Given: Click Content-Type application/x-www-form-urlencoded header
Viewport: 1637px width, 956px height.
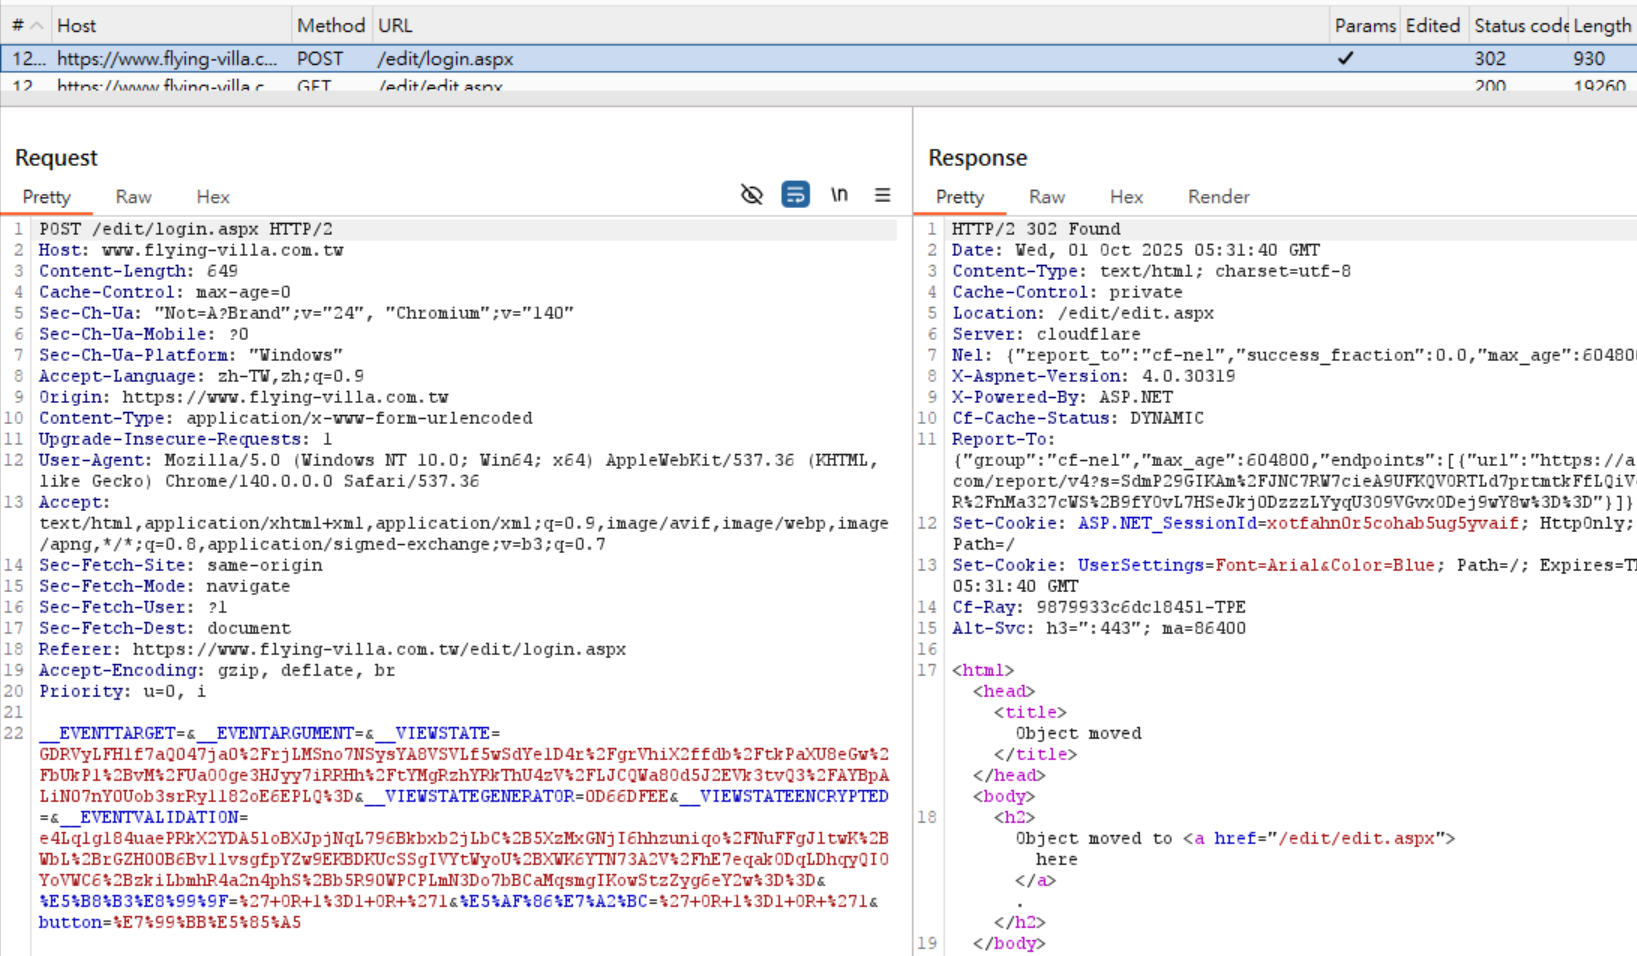Looking at the screenshot, I should (x=286, y=418).
